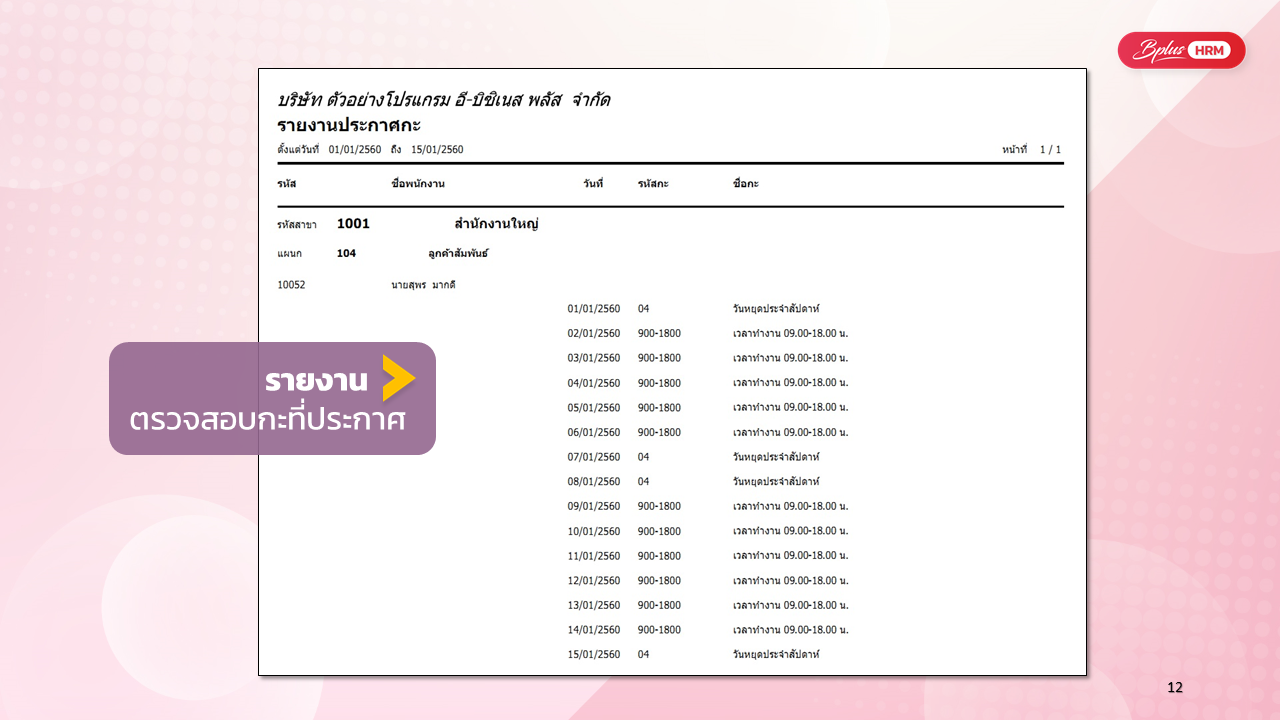This screenshot has width=1280, height=720.
Task: Click shift code 04 for 01/01/2560
Action: 644,309
